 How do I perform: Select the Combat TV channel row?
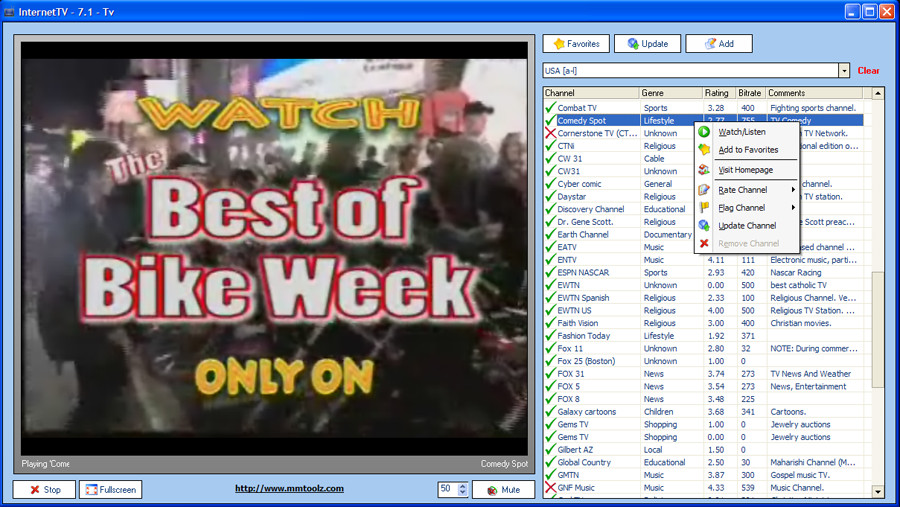703,108
